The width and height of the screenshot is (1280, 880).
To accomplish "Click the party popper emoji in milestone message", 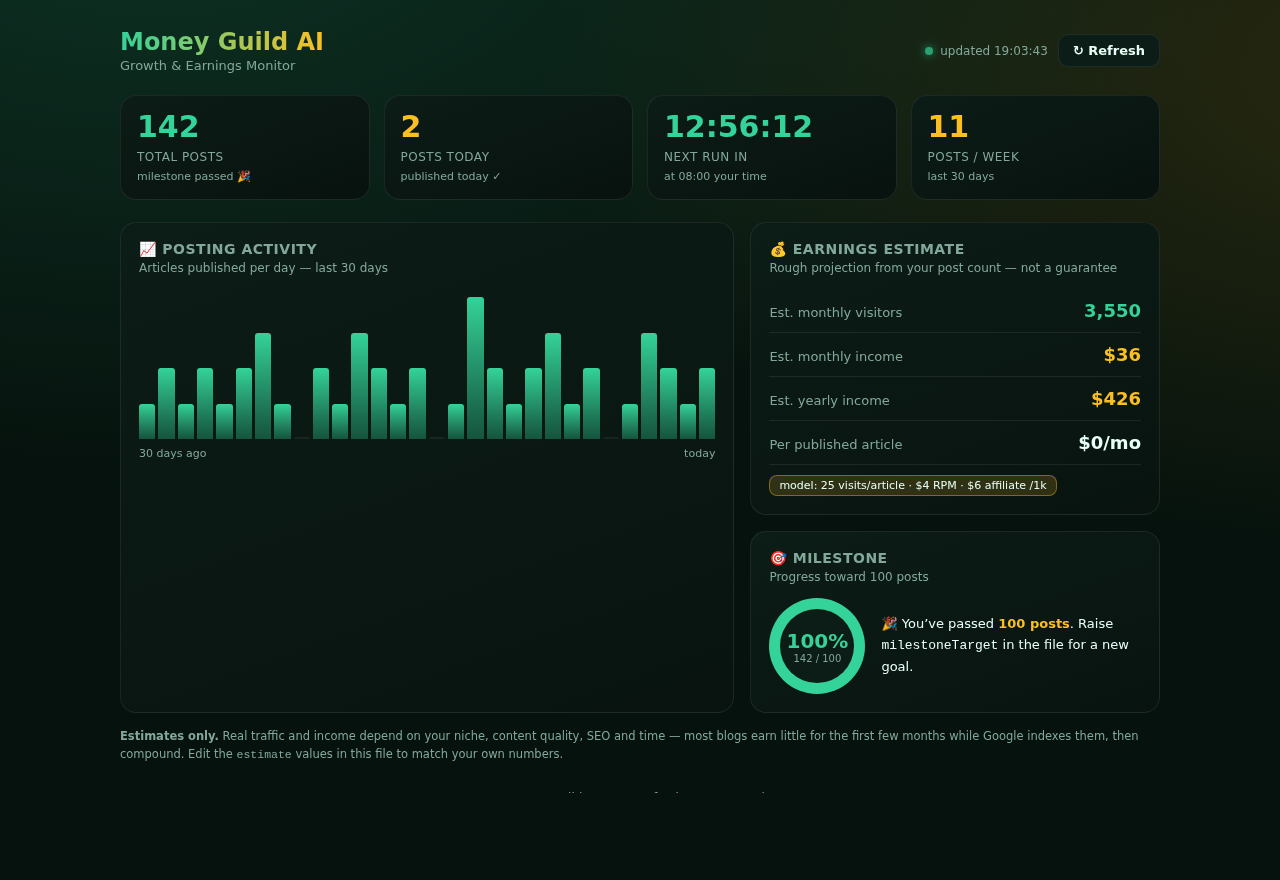I will click(889, 624).
